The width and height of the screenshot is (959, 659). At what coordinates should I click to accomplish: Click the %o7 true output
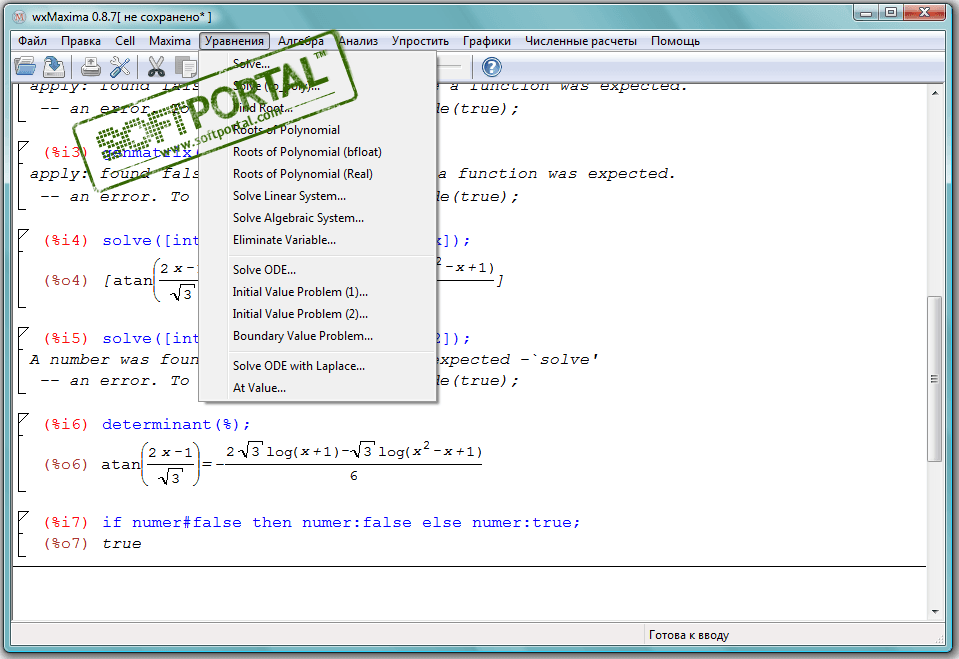(x=122, y=544)
